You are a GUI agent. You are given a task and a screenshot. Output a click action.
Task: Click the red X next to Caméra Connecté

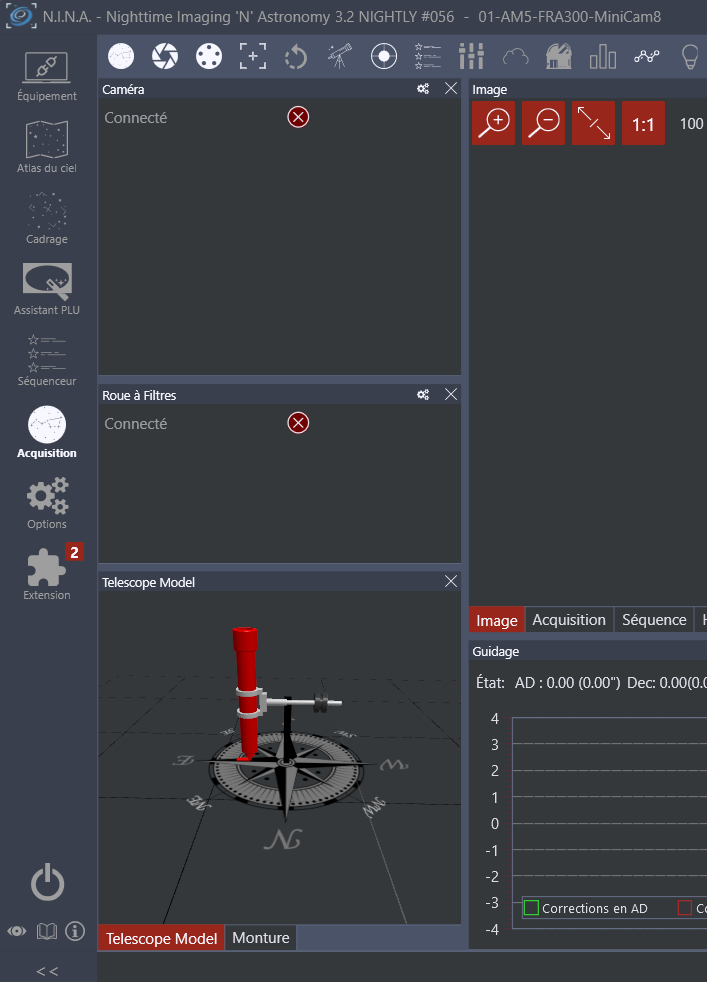pos(298,117)
